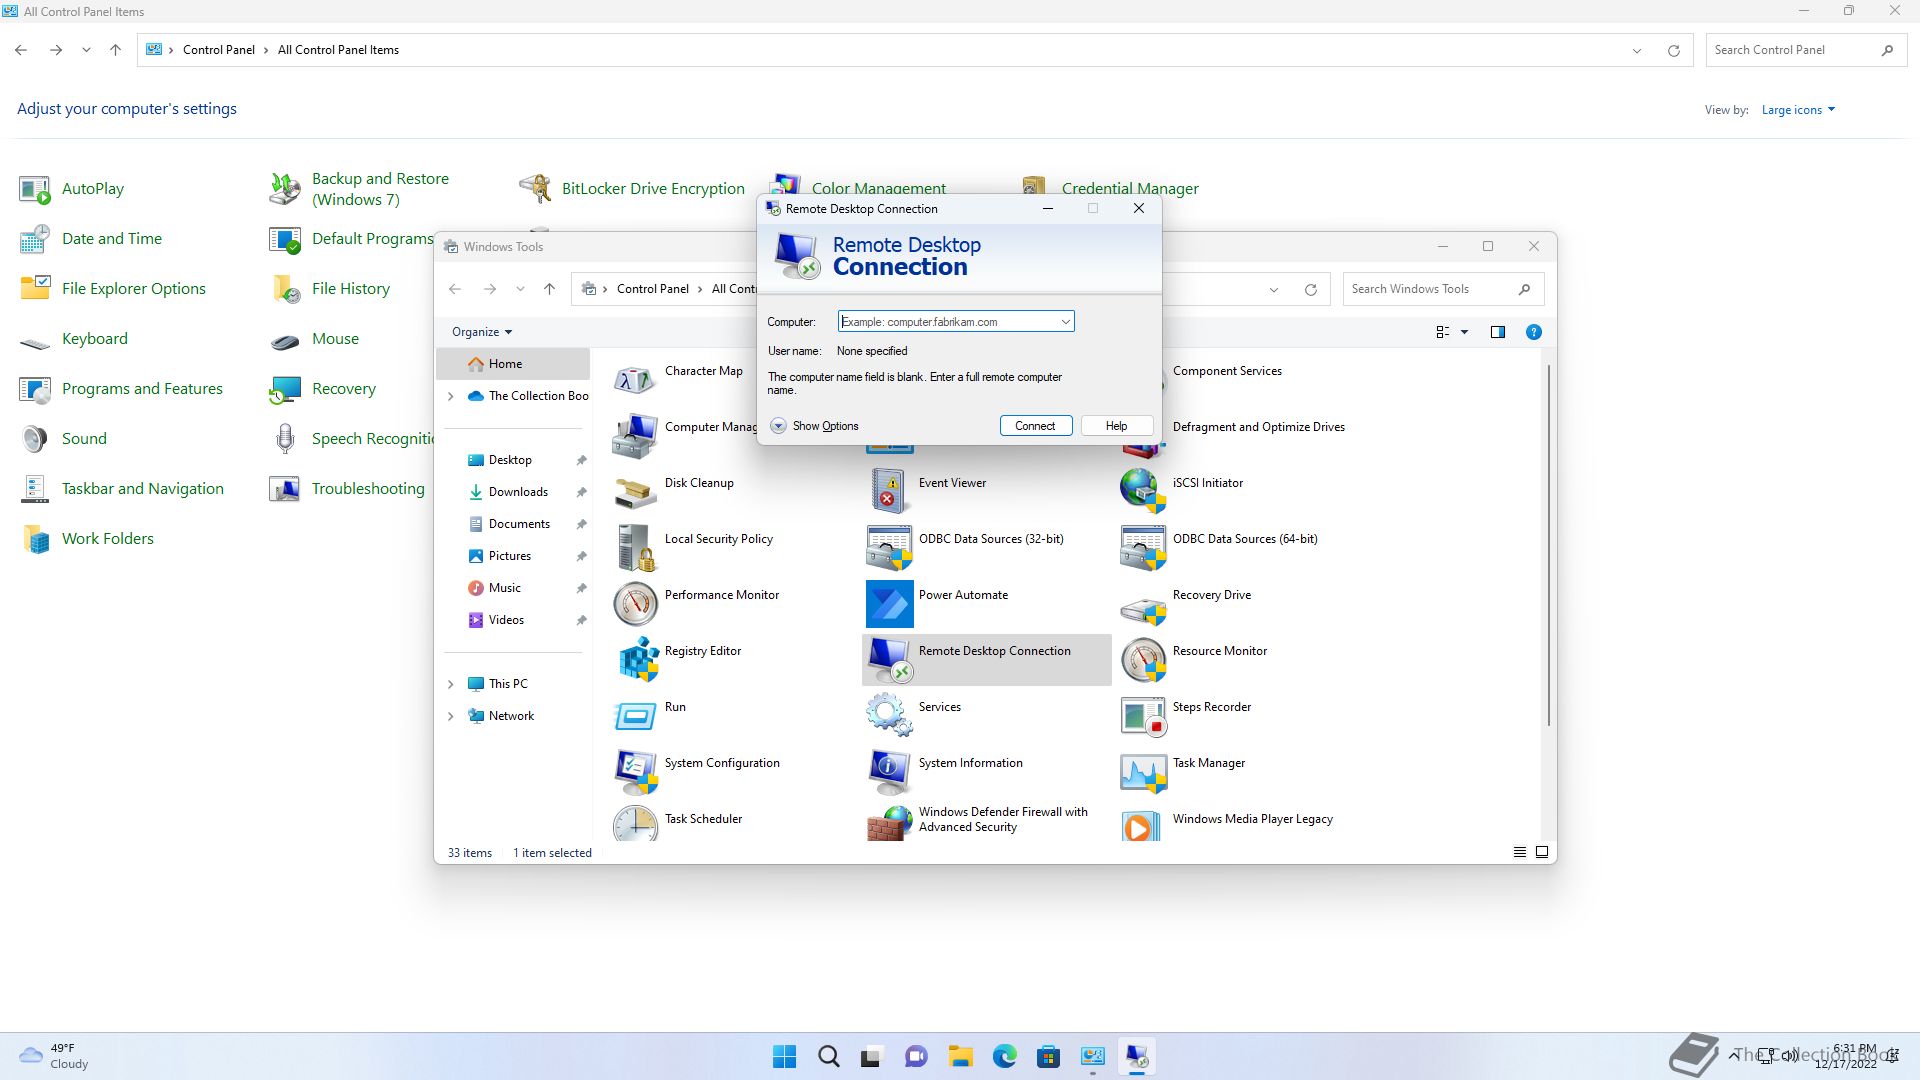Open Steps Recorder icon
Screen dimensions: 1920x1080
[x=1144, y=717]
